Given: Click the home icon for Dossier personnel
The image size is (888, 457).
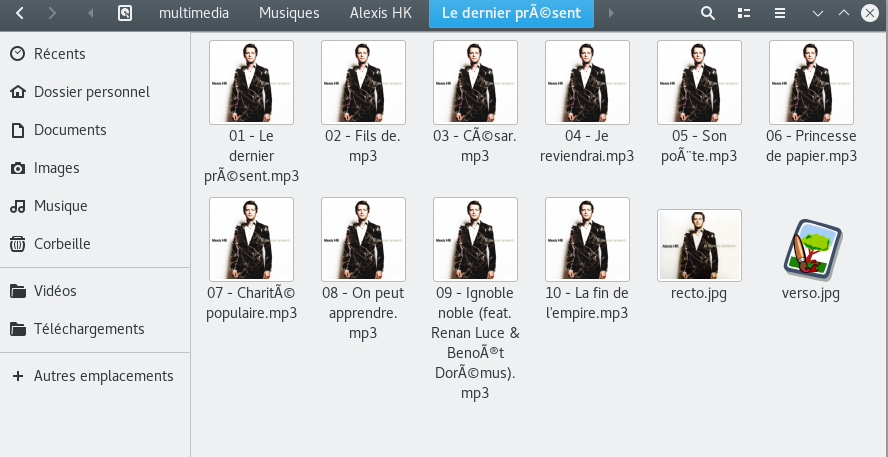Looking at the screenshot, I should click(x=18, y=92).
